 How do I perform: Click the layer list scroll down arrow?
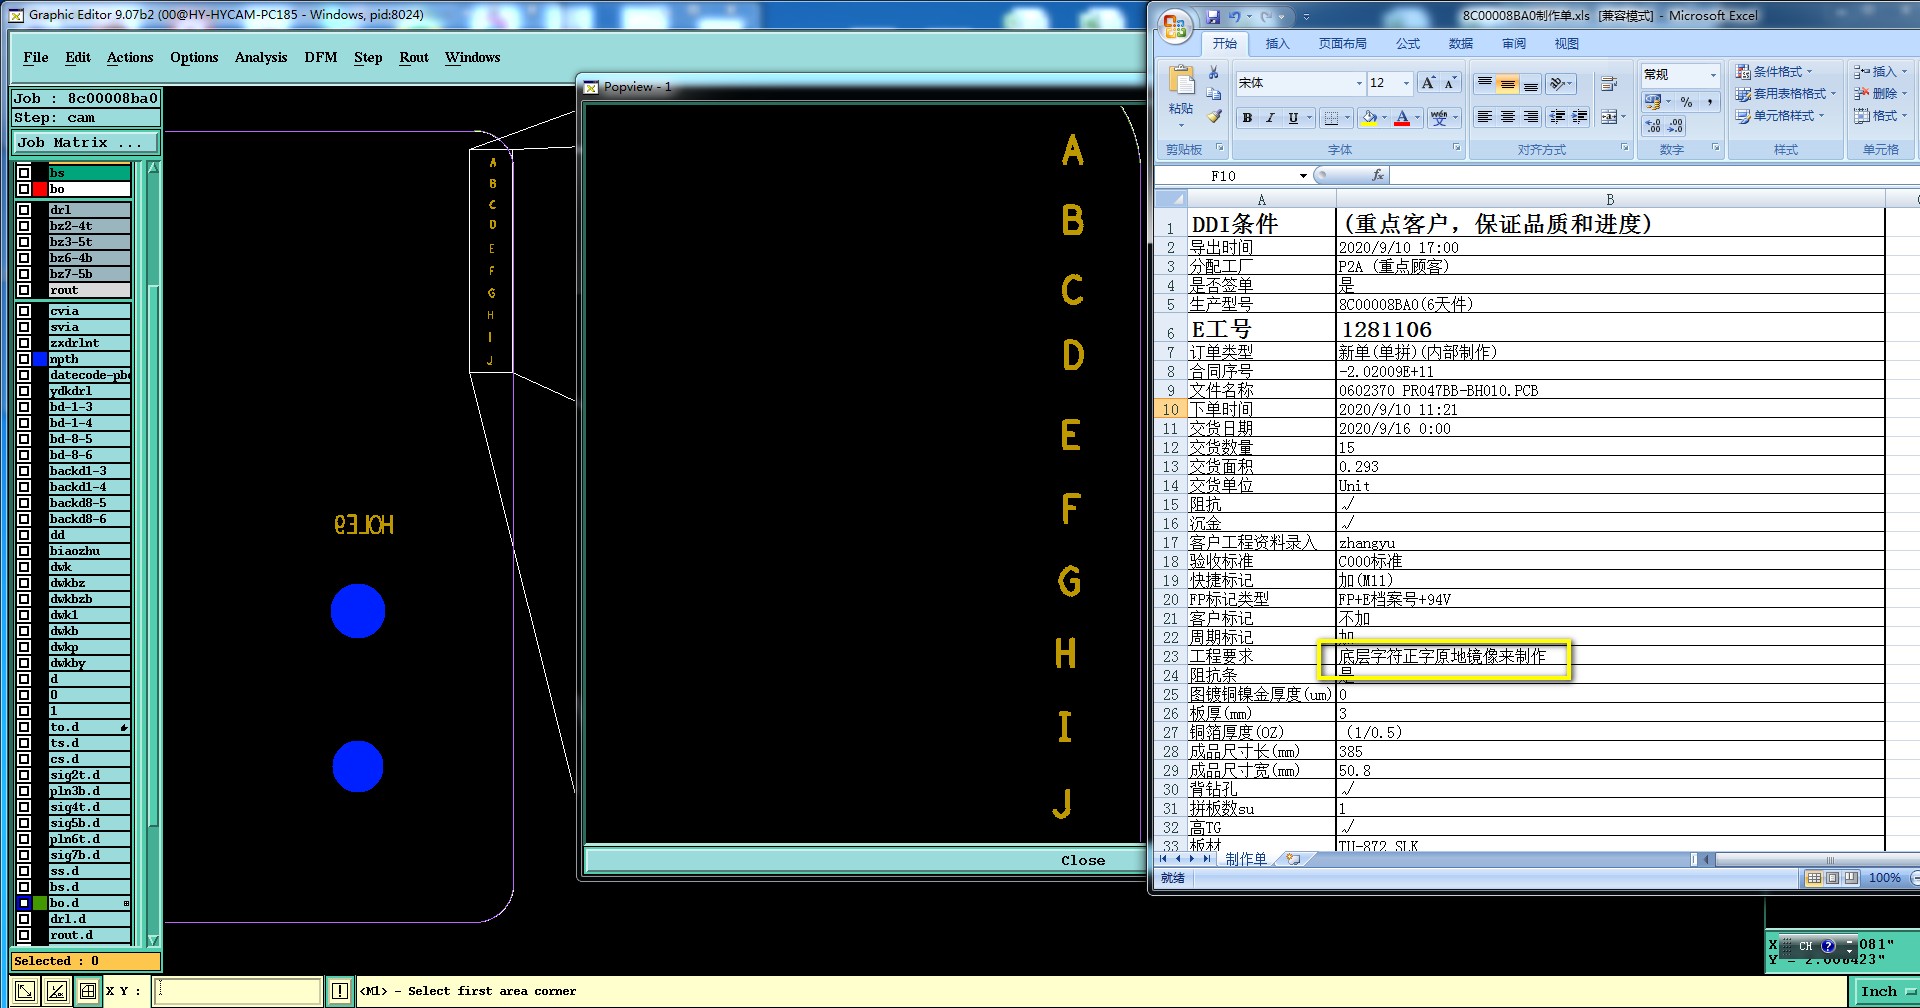coord(153,940)
